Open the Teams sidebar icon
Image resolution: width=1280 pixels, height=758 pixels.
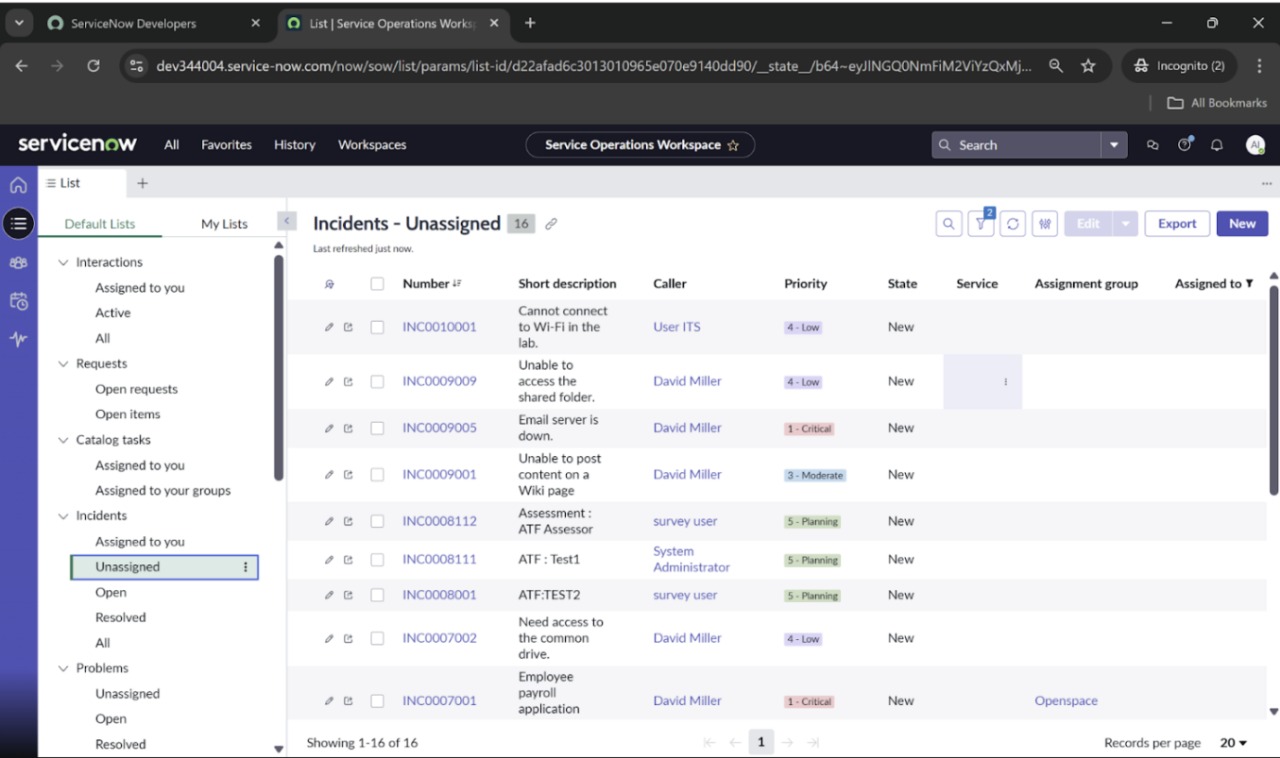coord(18,263)
